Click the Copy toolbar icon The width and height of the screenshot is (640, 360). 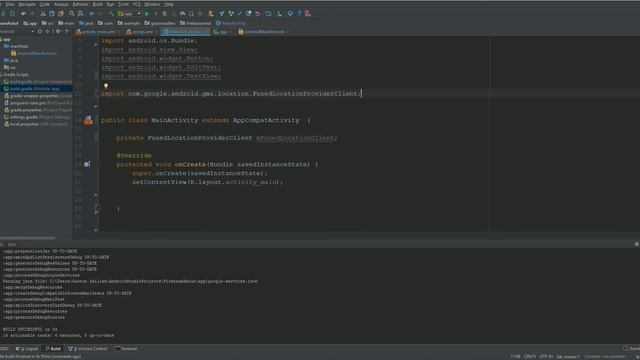click(52, 13)
